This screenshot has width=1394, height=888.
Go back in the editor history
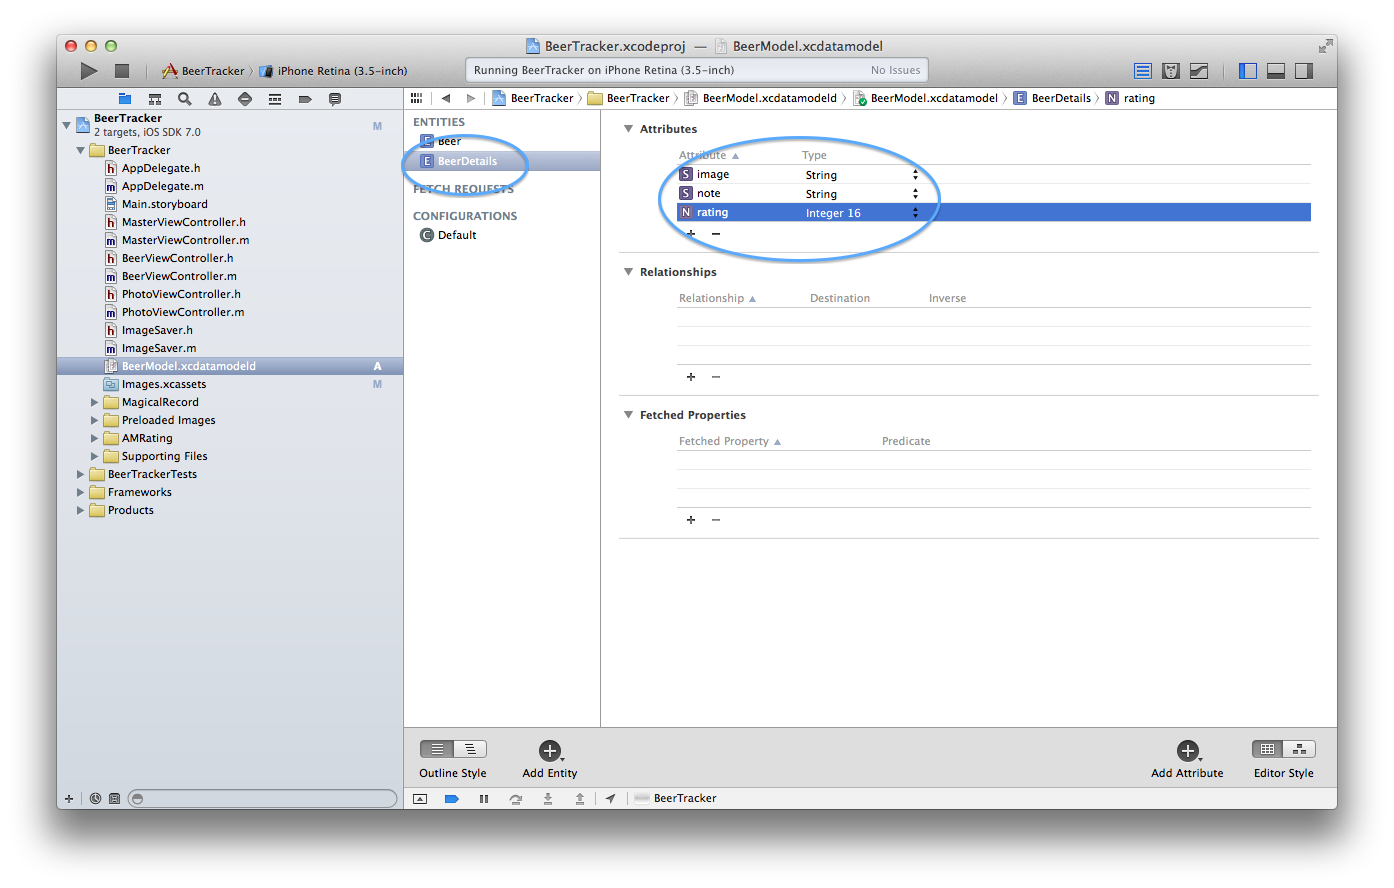pyautogui.click(x=446, y=98)
